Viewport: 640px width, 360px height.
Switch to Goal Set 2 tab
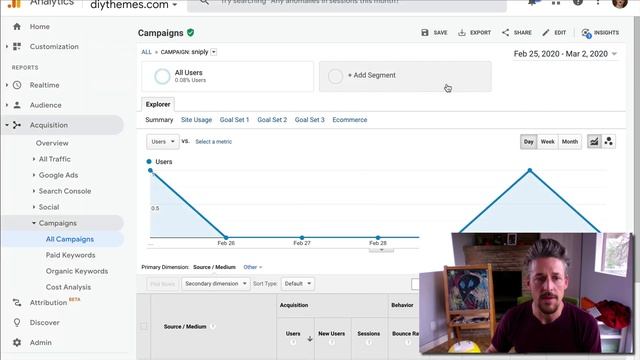coord(272,120)
